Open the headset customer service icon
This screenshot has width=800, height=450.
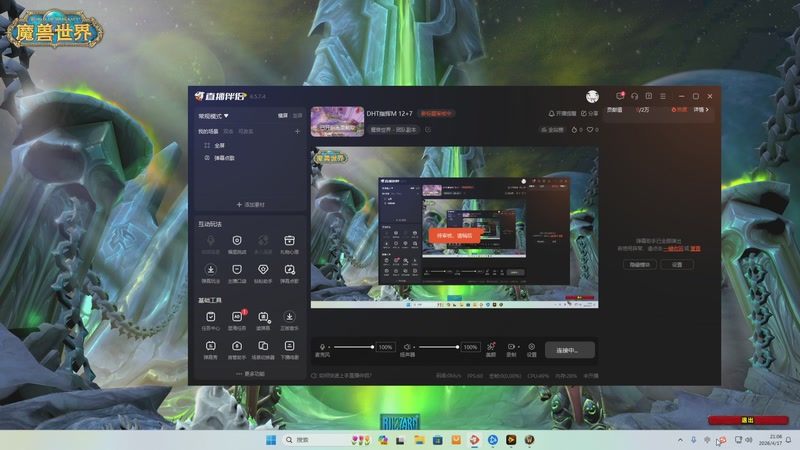pos(635,96)
